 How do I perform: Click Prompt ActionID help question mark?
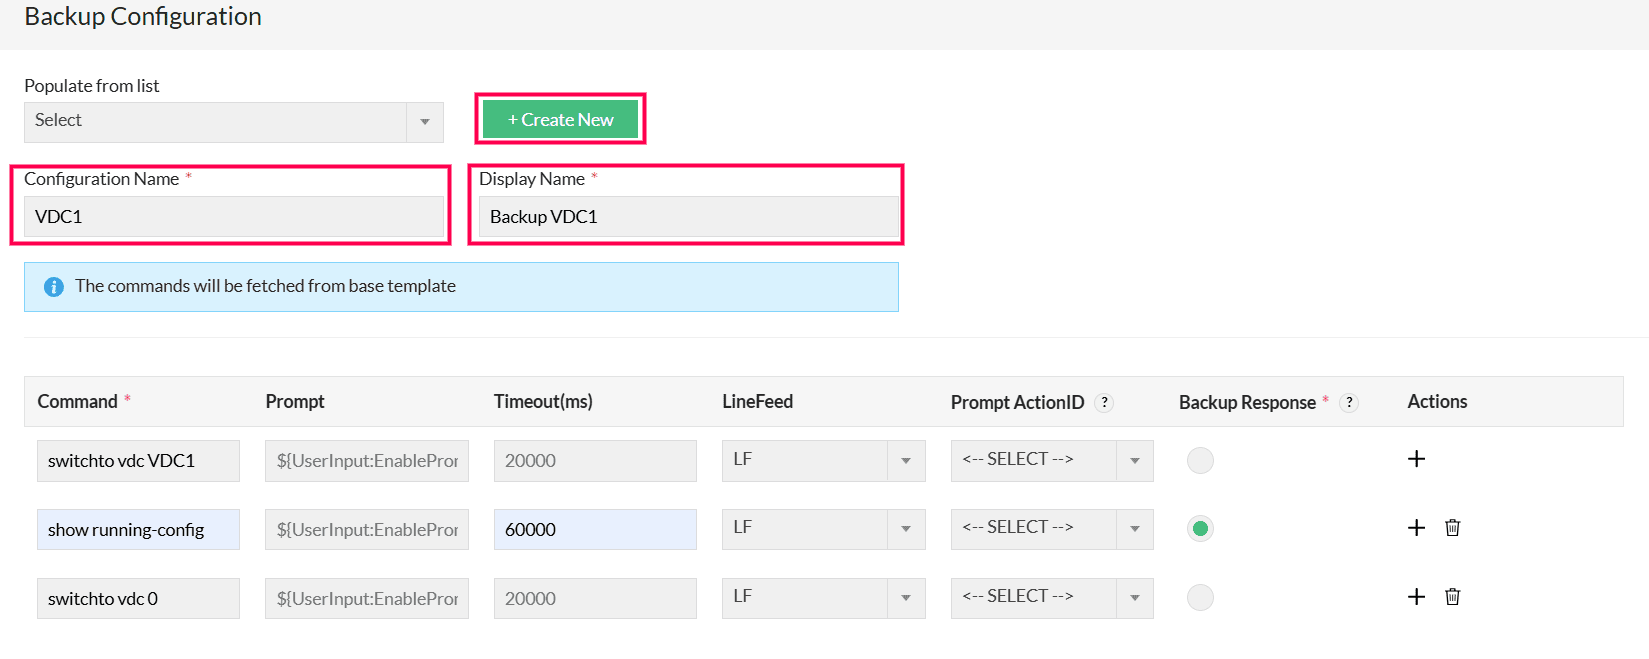pos(1104,402)
